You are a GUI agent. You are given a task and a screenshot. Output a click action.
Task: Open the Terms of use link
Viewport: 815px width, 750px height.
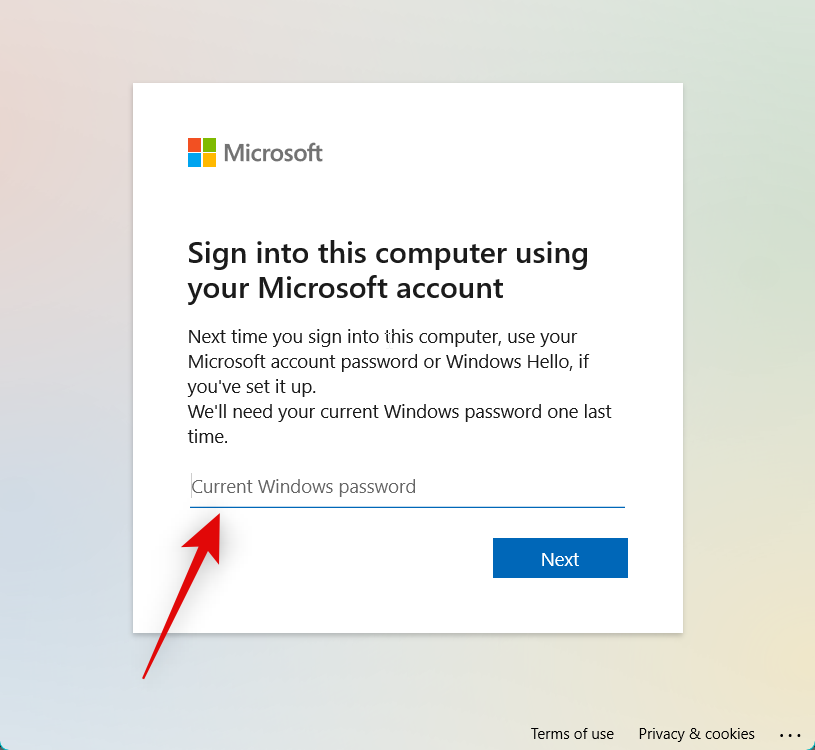pos(572,733)
